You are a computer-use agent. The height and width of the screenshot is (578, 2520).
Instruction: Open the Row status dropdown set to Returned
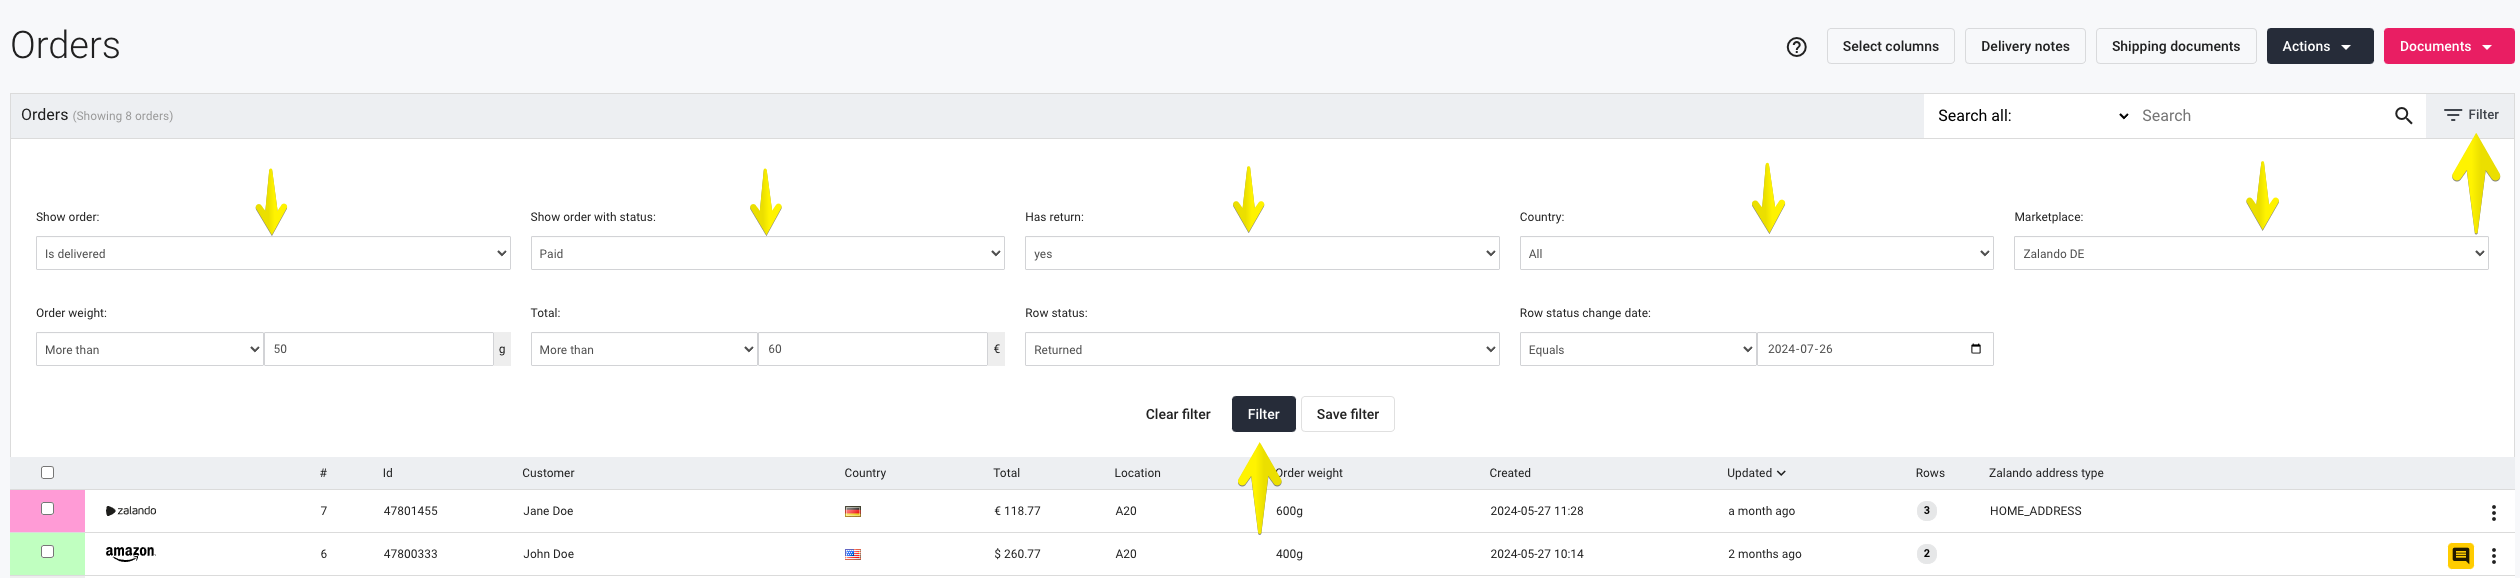pos(1261,349)
